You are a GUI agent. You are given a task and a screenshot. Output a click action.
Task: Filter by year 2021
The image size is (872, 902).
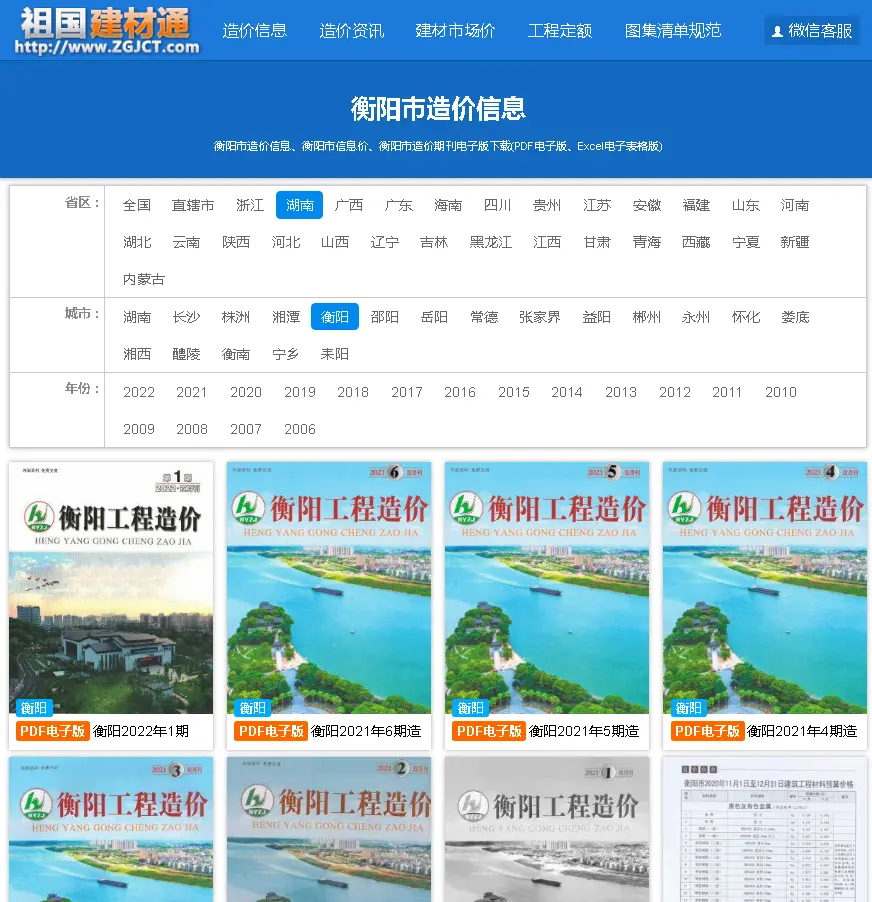tap(192, 392)
